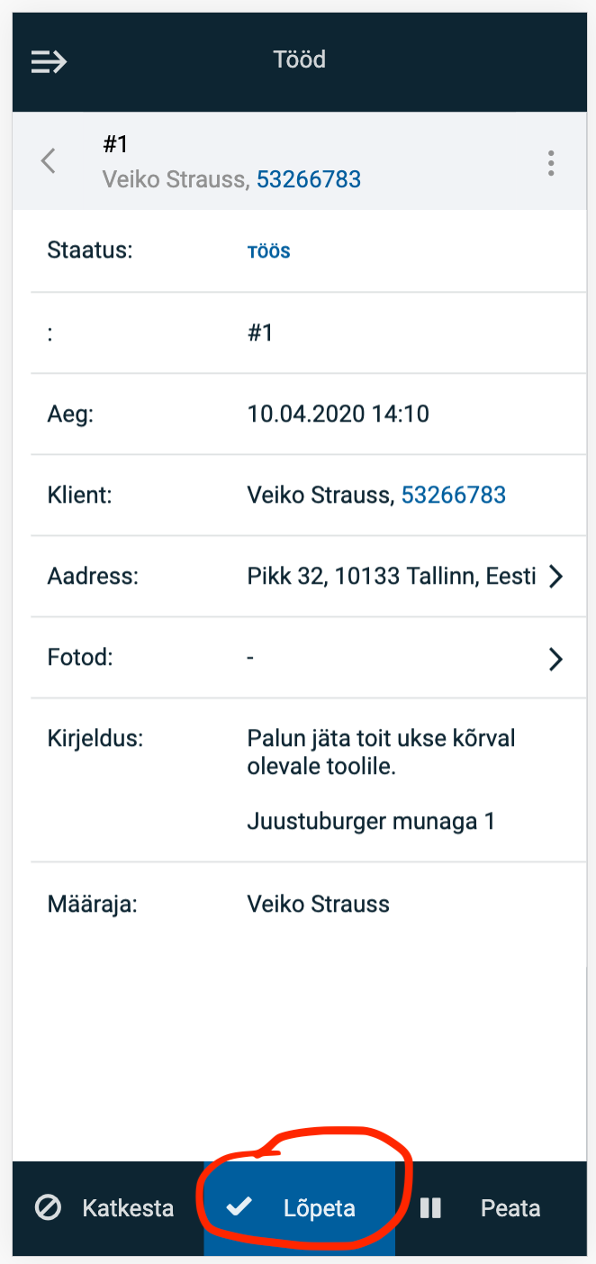This screenshot has height=1264, width=596.
Task: Expand the Fotod row chevron
Action: click(x=556, y=658)
